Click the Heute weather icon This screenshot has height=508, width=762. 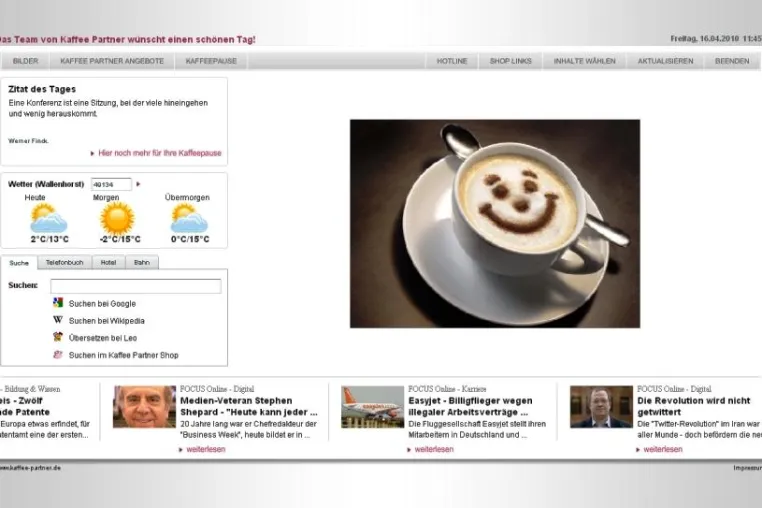click(48, 218)
